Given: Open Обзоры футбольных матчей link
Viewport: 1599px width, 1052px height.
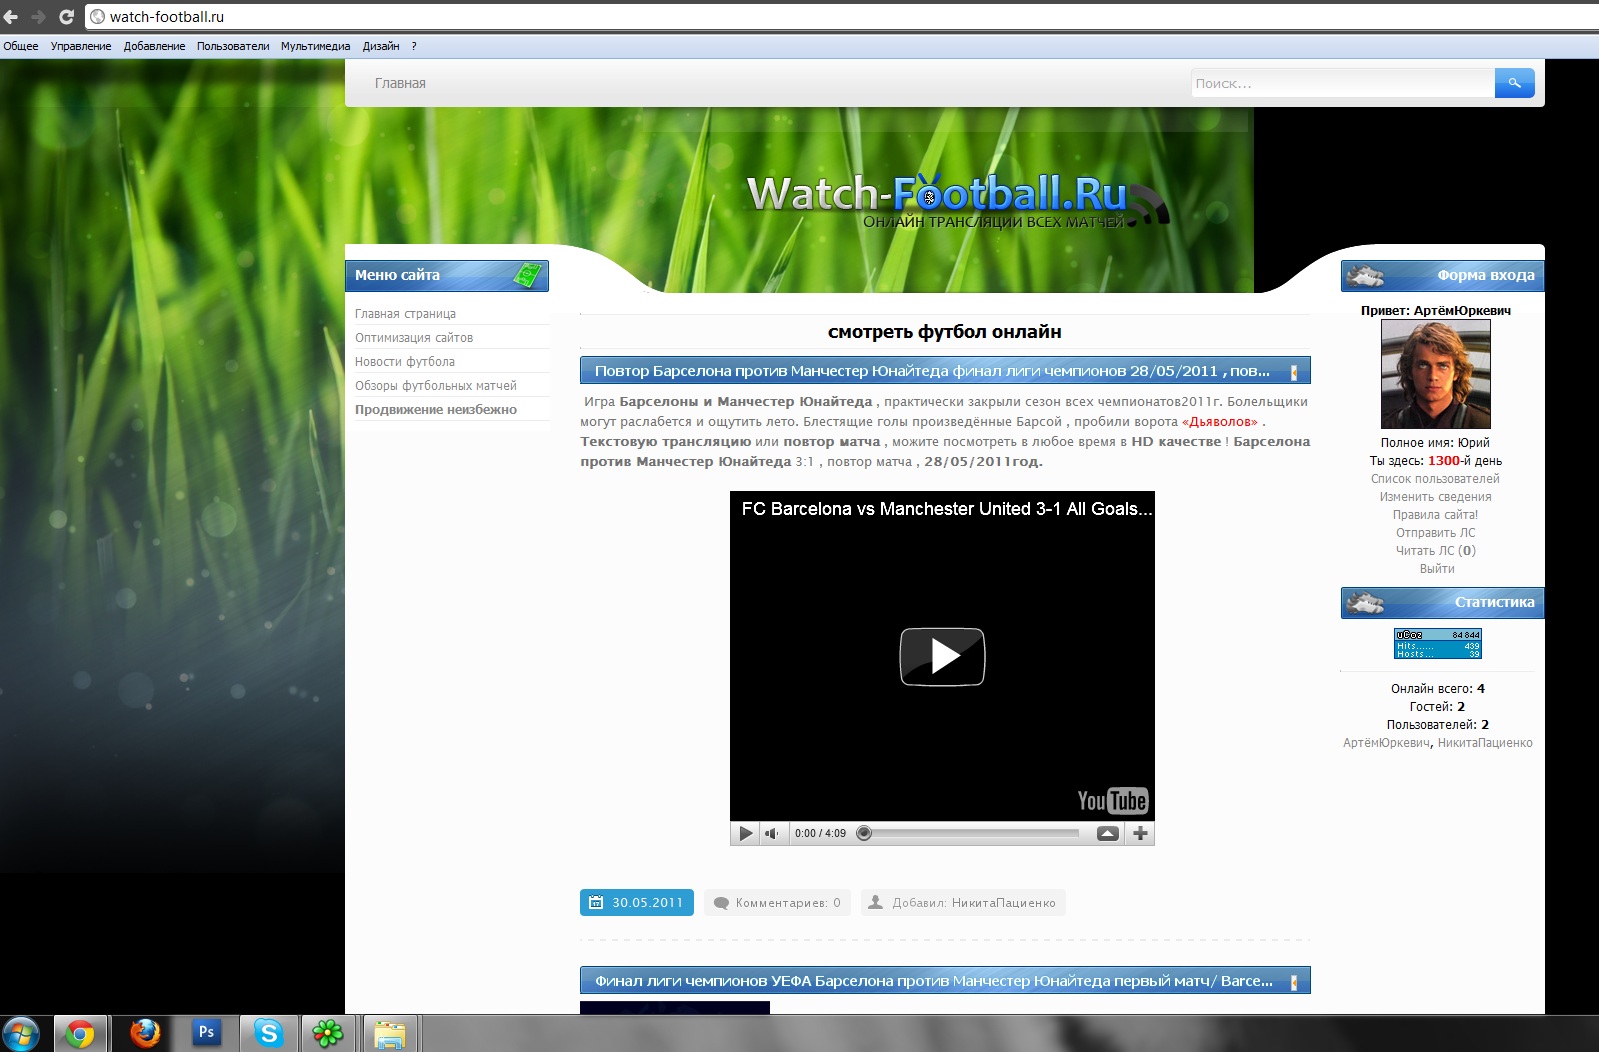Looking at the screenshot, I should (x=436, y=386).
